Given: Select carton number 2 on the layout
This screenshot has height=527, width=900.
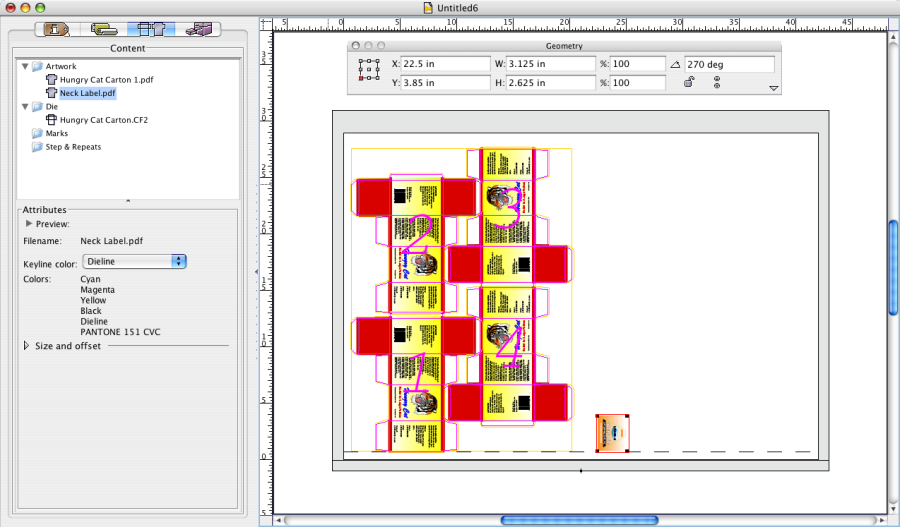Looking at the screenshot, I should point(416,244).
